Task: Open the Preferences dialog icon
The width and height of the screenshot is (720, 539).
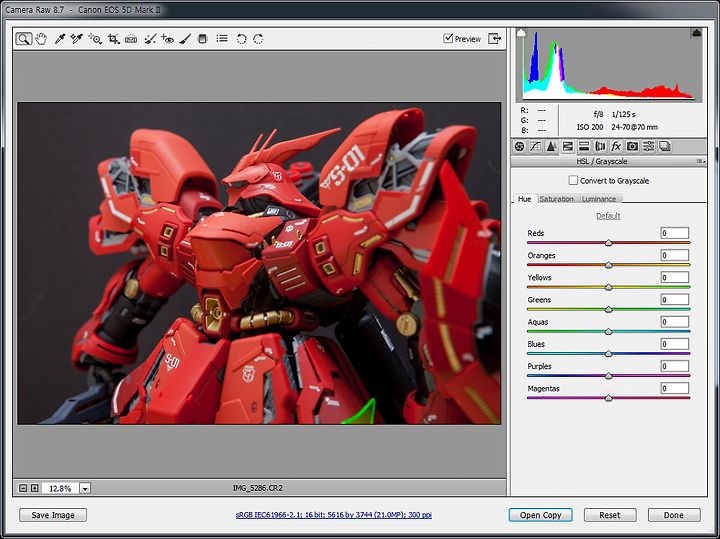Action: point(222,39)
